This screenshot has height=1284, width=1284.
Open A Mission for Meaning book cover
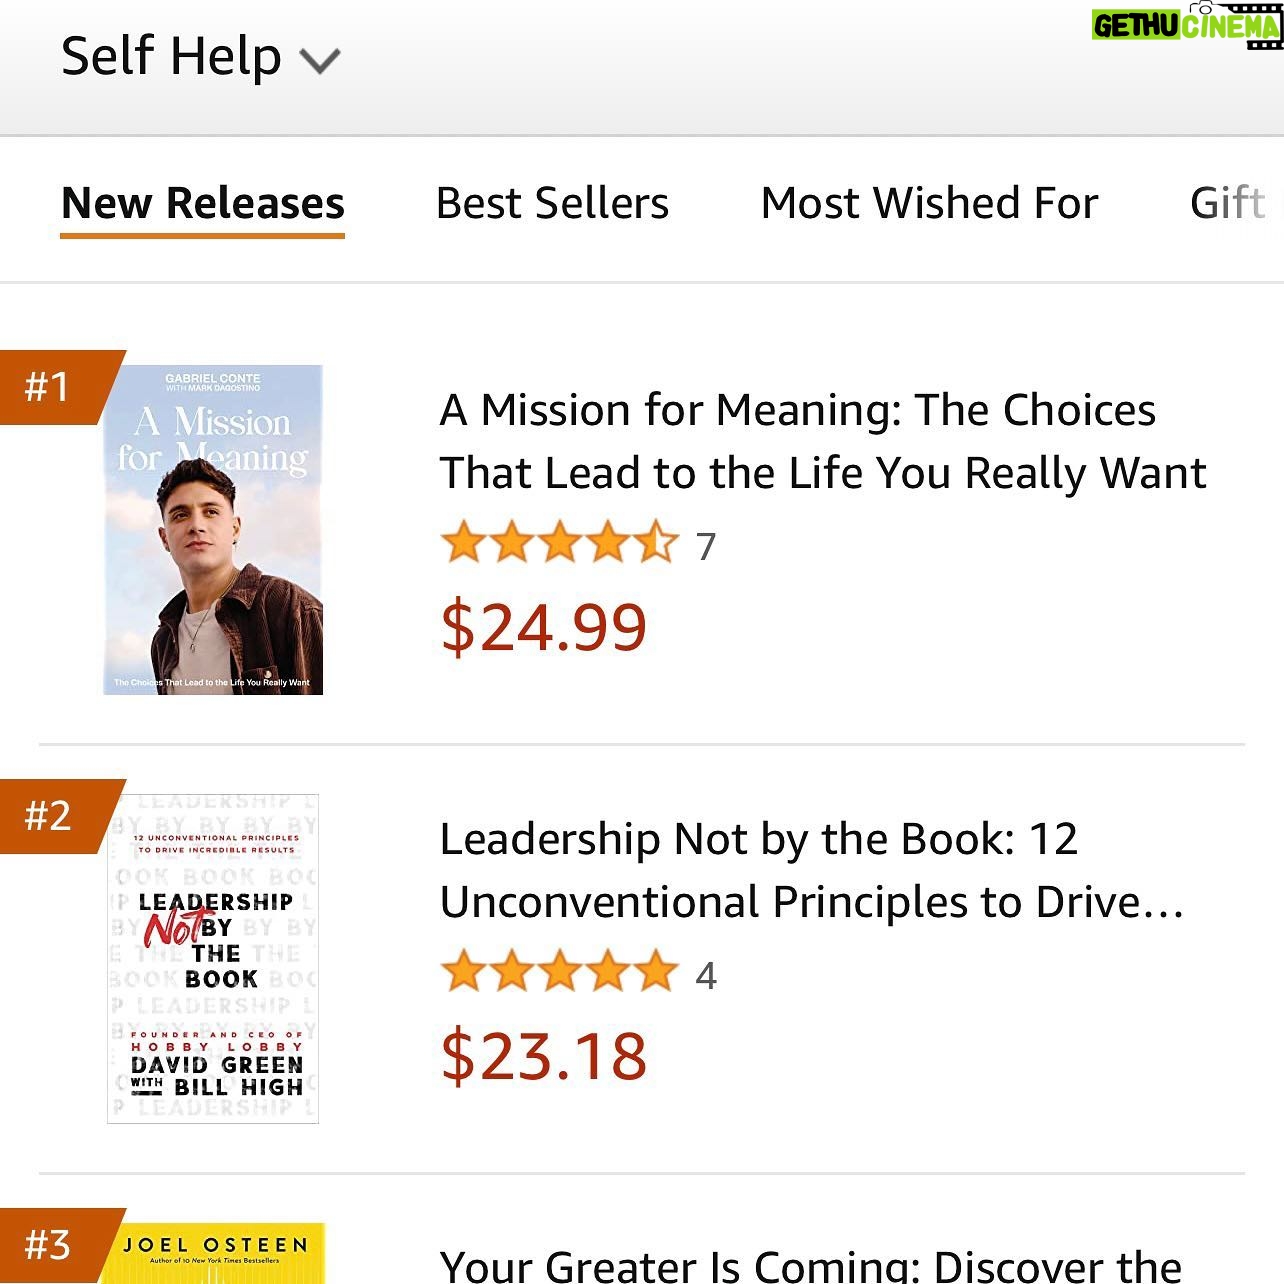pos(213,530)
